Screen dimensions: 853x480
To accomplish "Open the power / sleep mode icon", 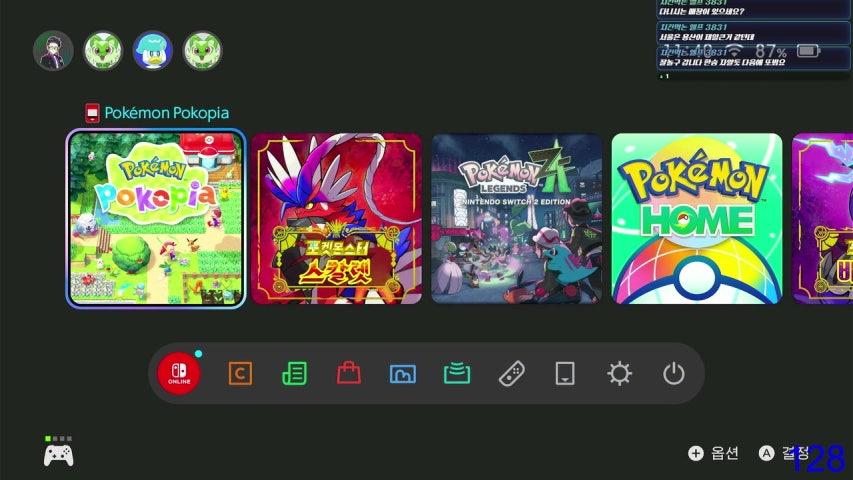I will pyautogui.click(x=673, y=373).
